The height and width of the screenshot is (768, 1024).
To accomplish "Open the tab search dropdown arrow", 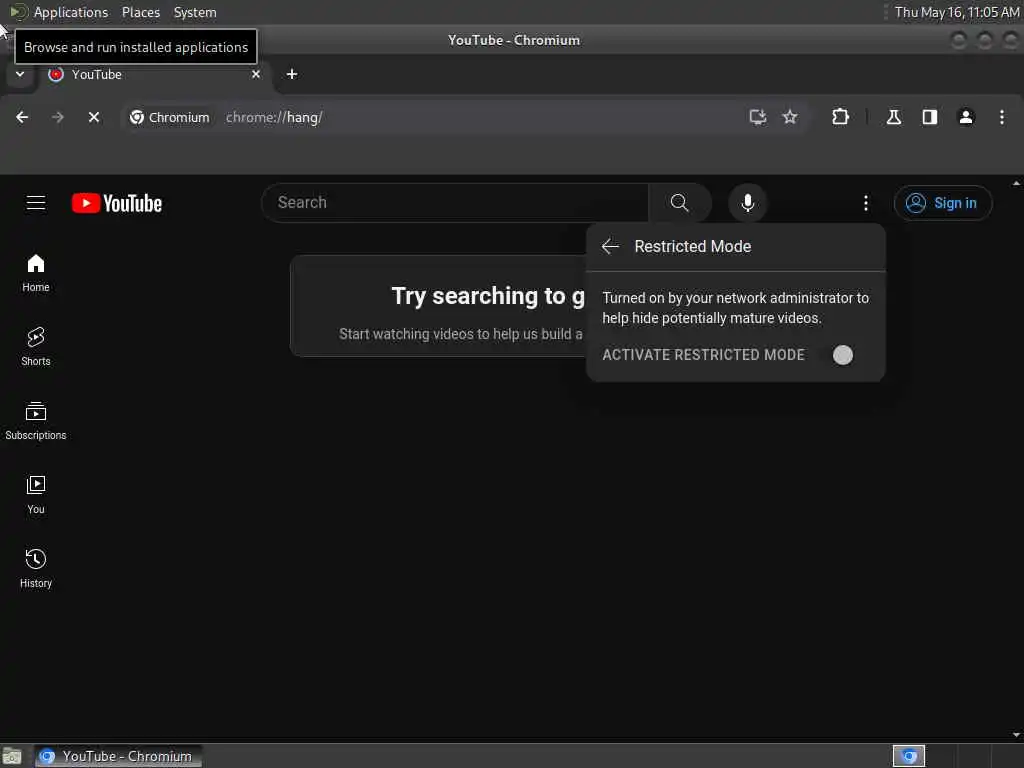I will (20, 74).
